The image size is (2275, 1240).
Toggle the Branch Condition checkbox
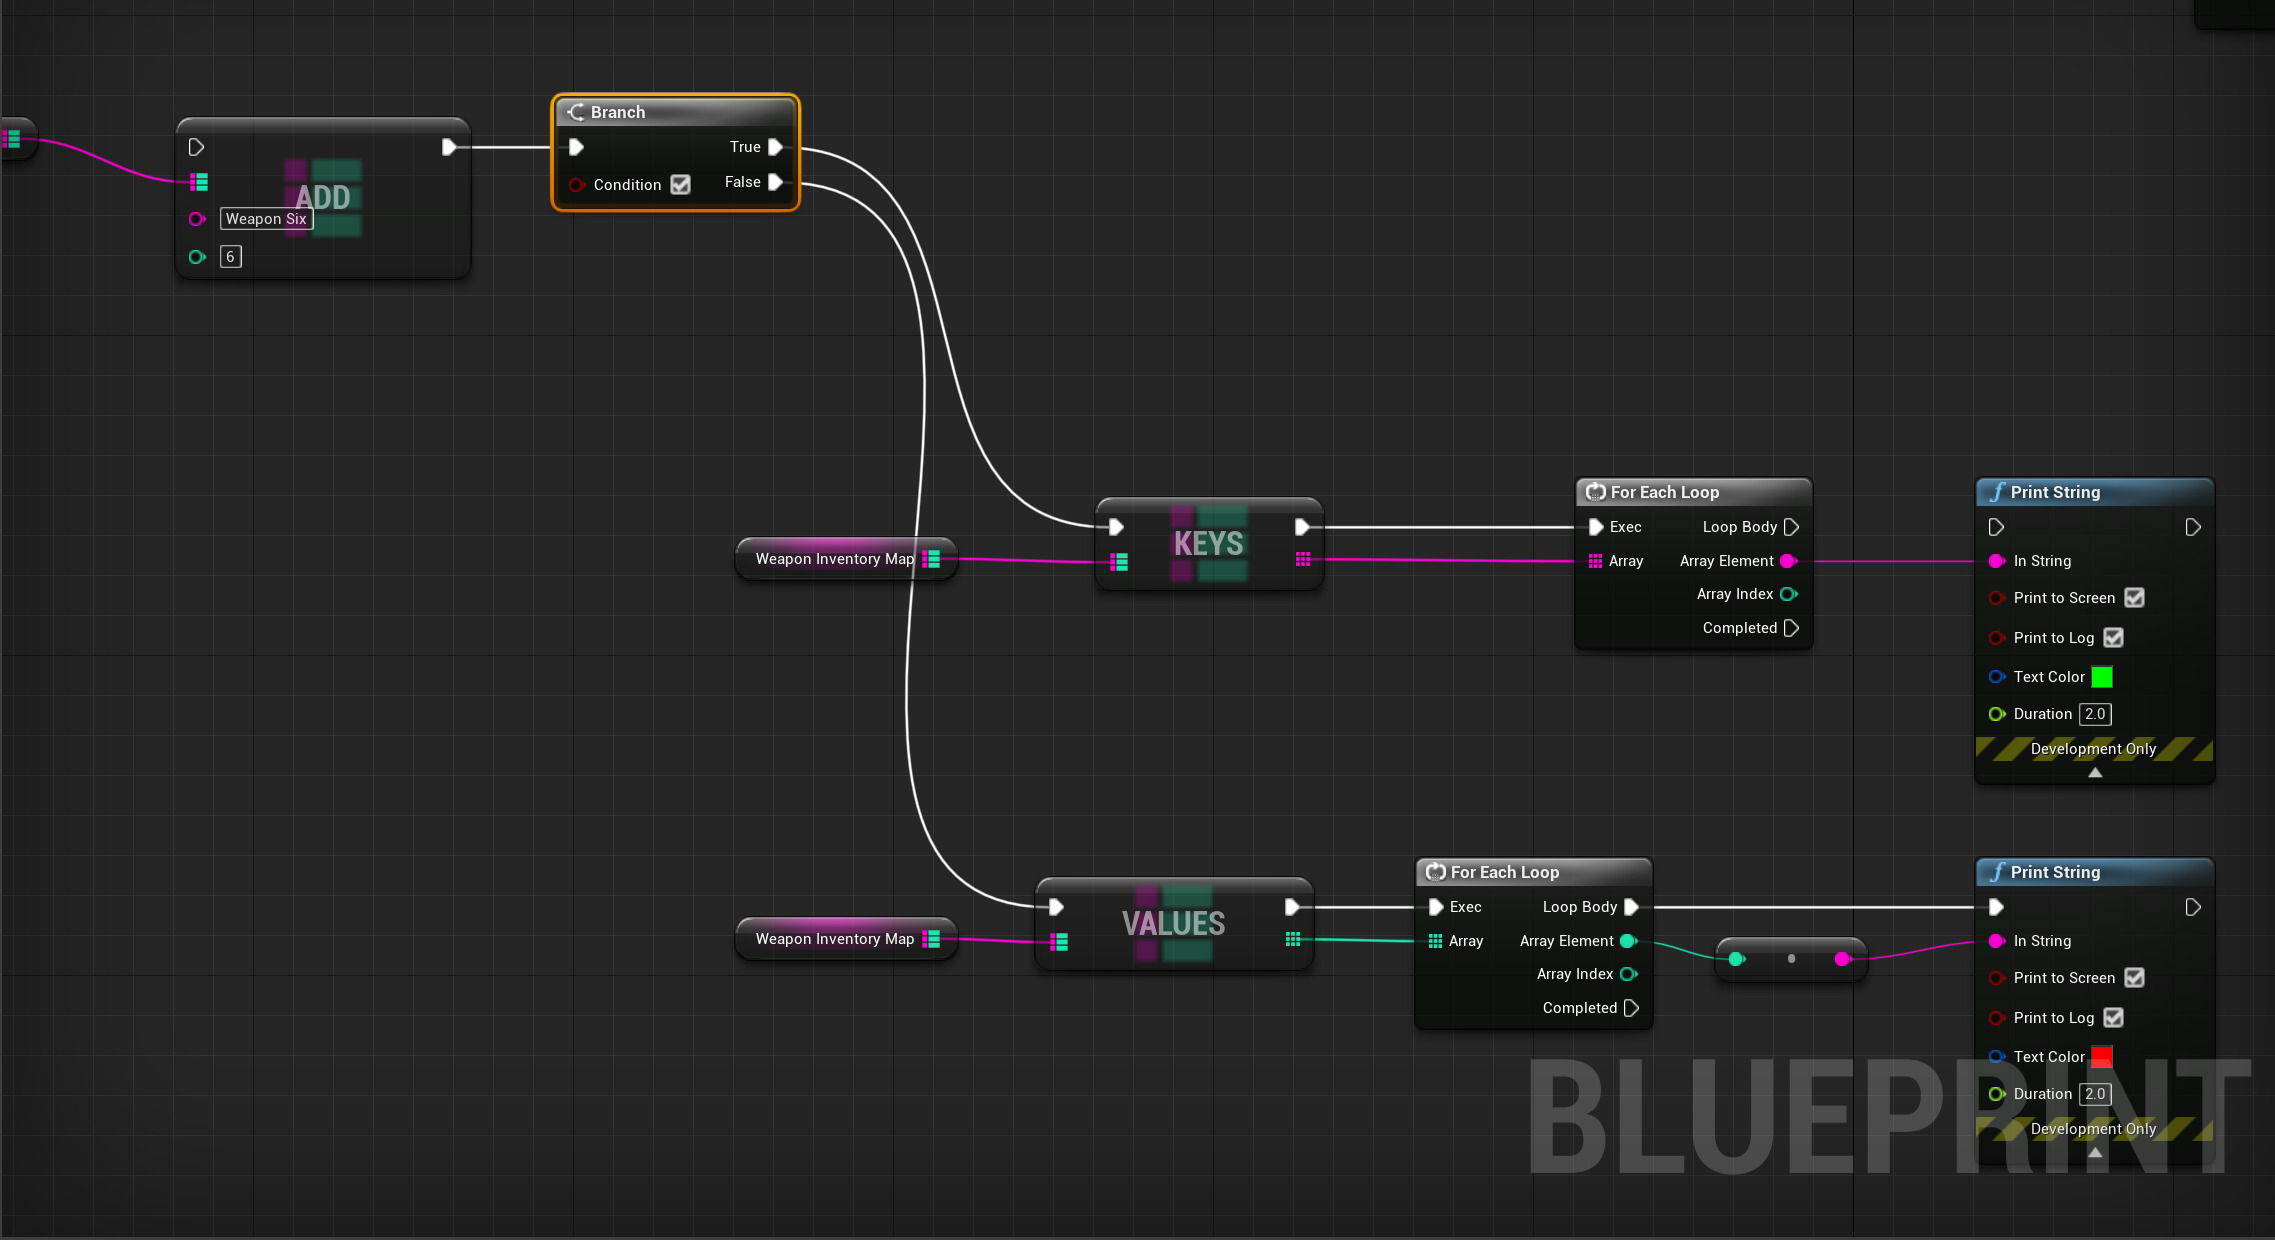pos(680,185)
